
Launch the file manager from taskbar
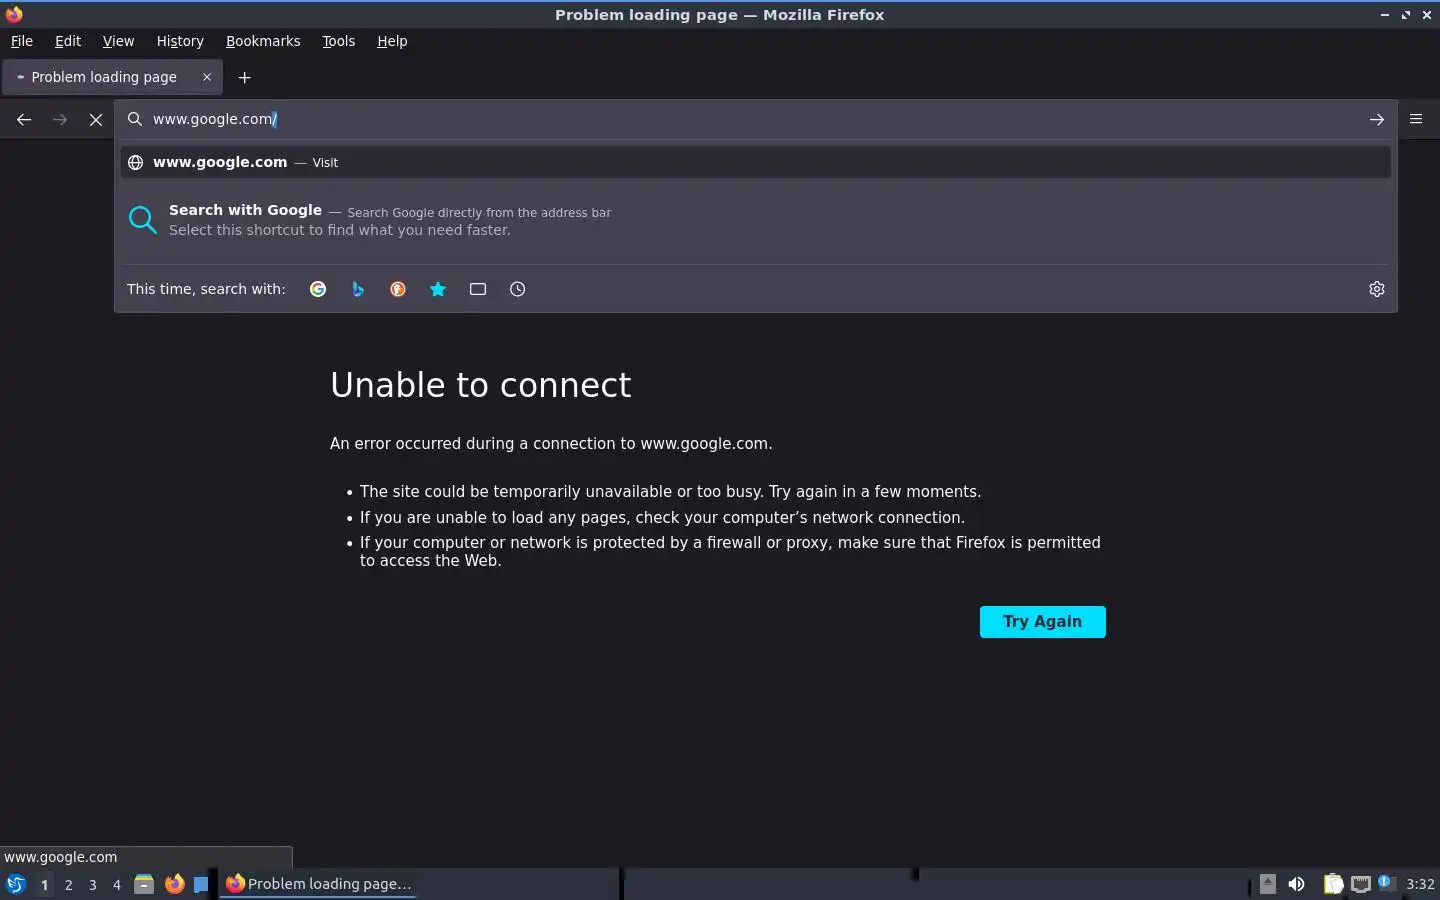(144, 884)
